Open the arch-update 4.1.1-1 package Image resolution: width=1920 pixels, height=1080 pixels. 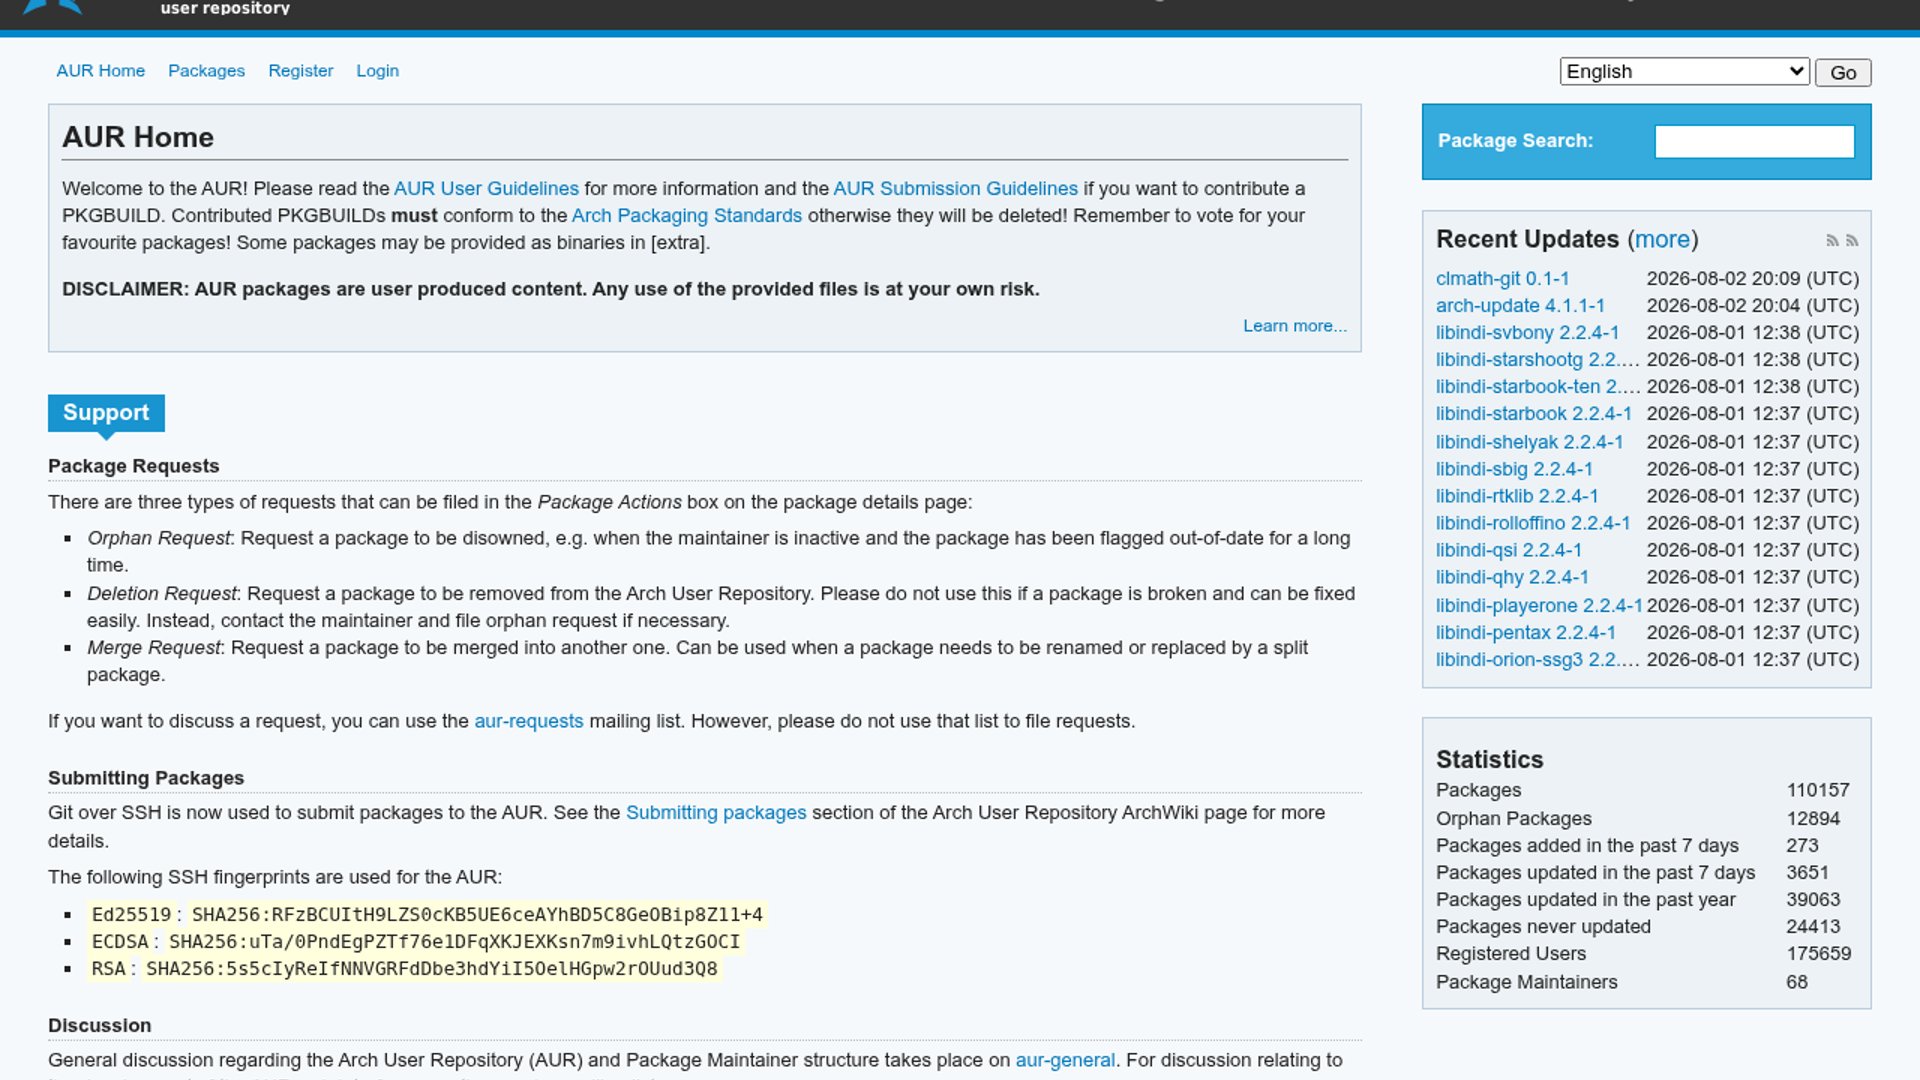[x=1520, y=305]
